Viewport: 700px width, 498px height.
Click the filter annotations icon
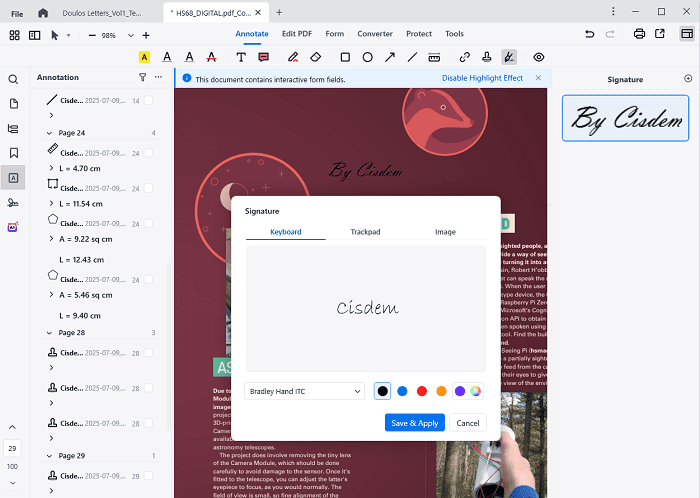pyautogui.click(x=142, y=77)
